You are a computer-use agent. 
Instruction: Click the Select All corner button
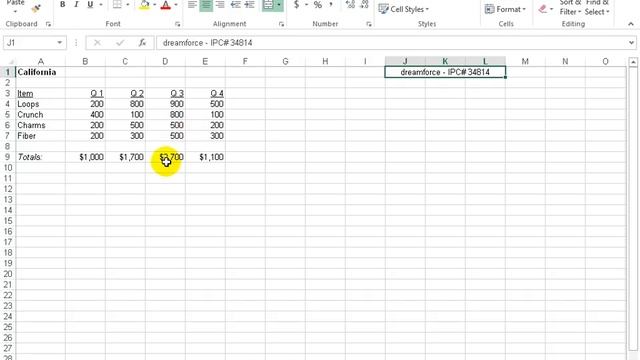[x=8, y=62]
